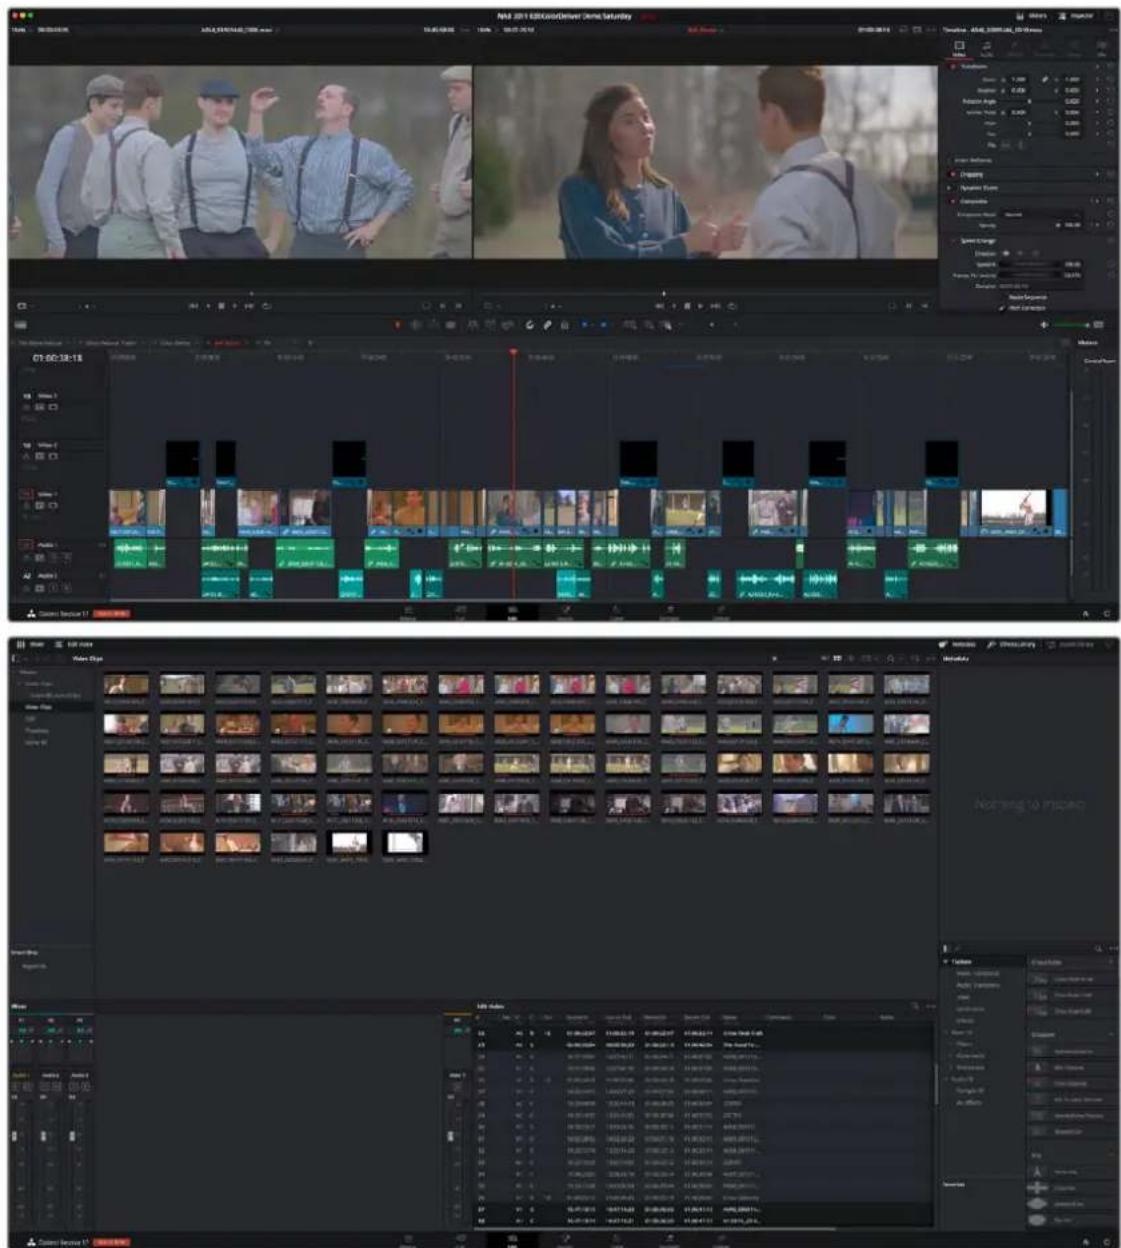
Task: Go to the Deliver page in top window
Action: (x=721, y=610)
